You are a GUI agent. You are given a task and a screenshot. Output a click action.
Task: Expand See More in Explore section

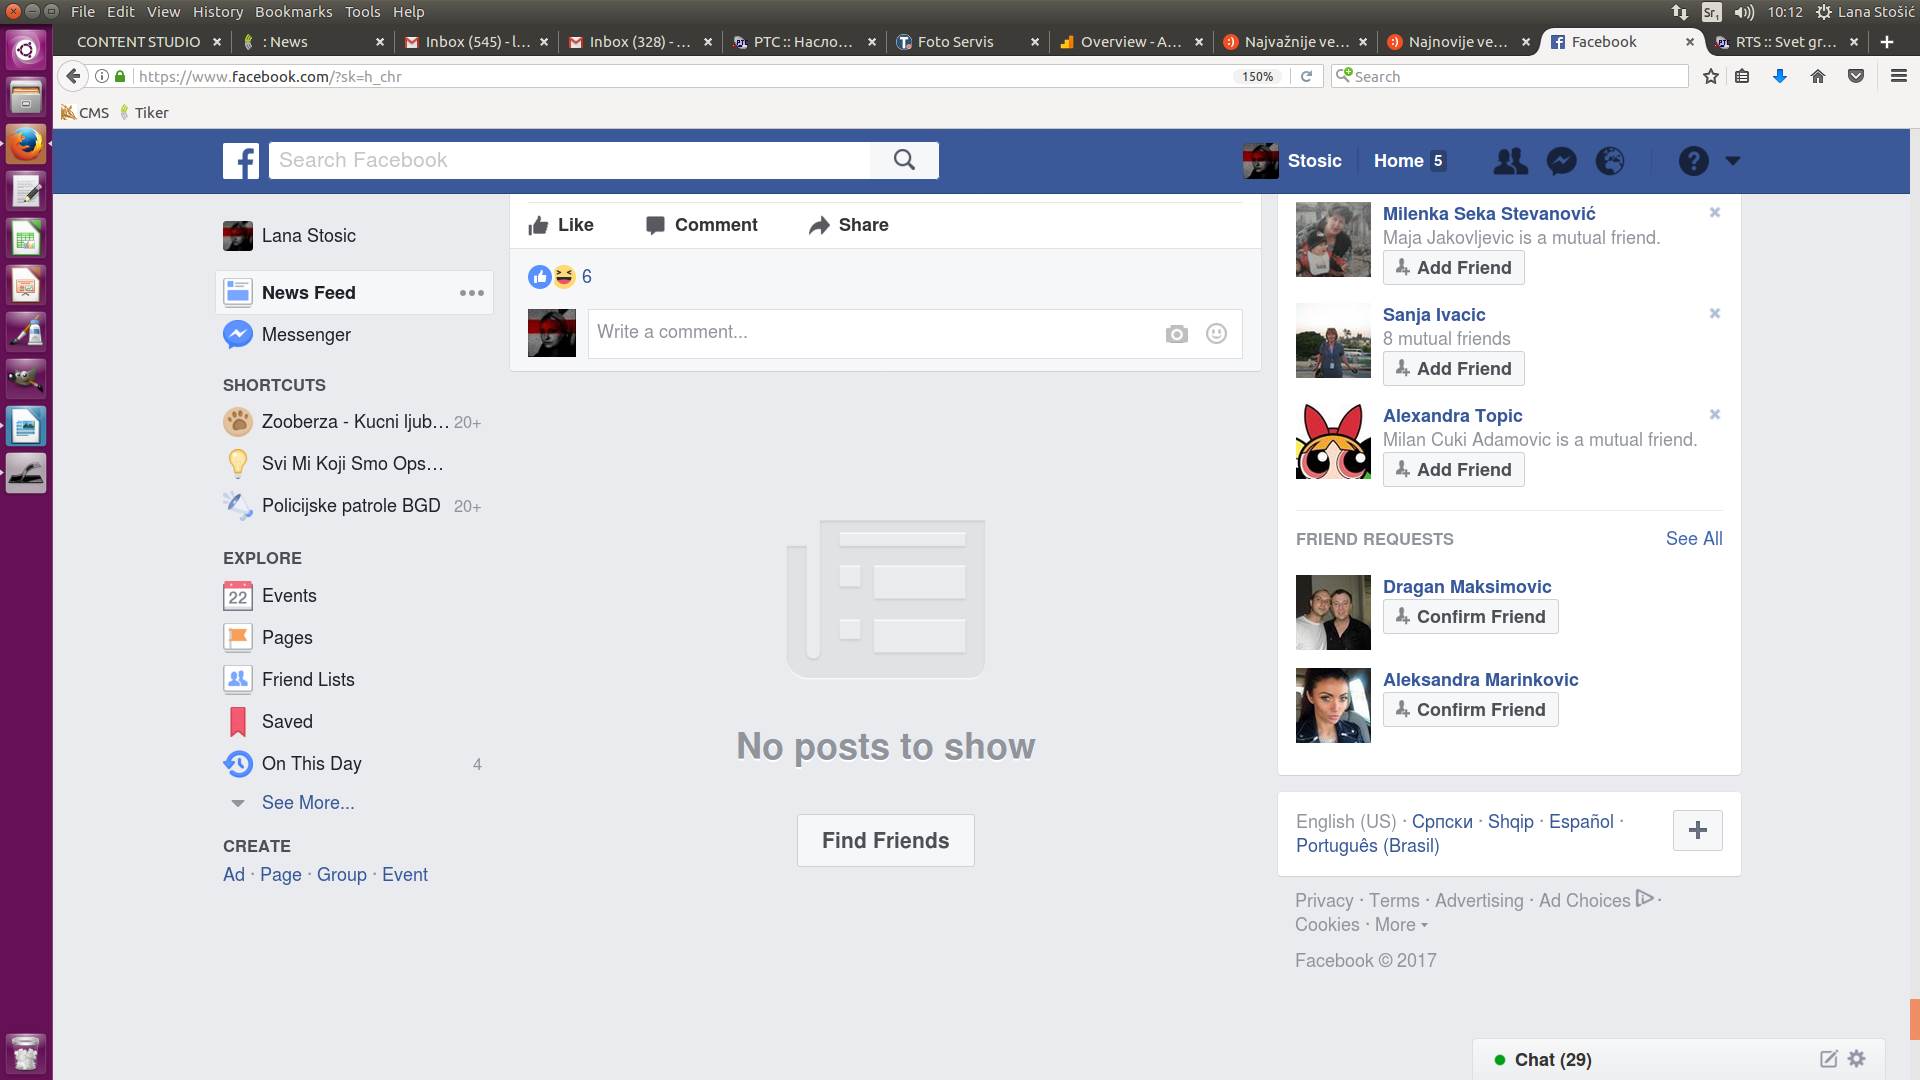point(307,803)
